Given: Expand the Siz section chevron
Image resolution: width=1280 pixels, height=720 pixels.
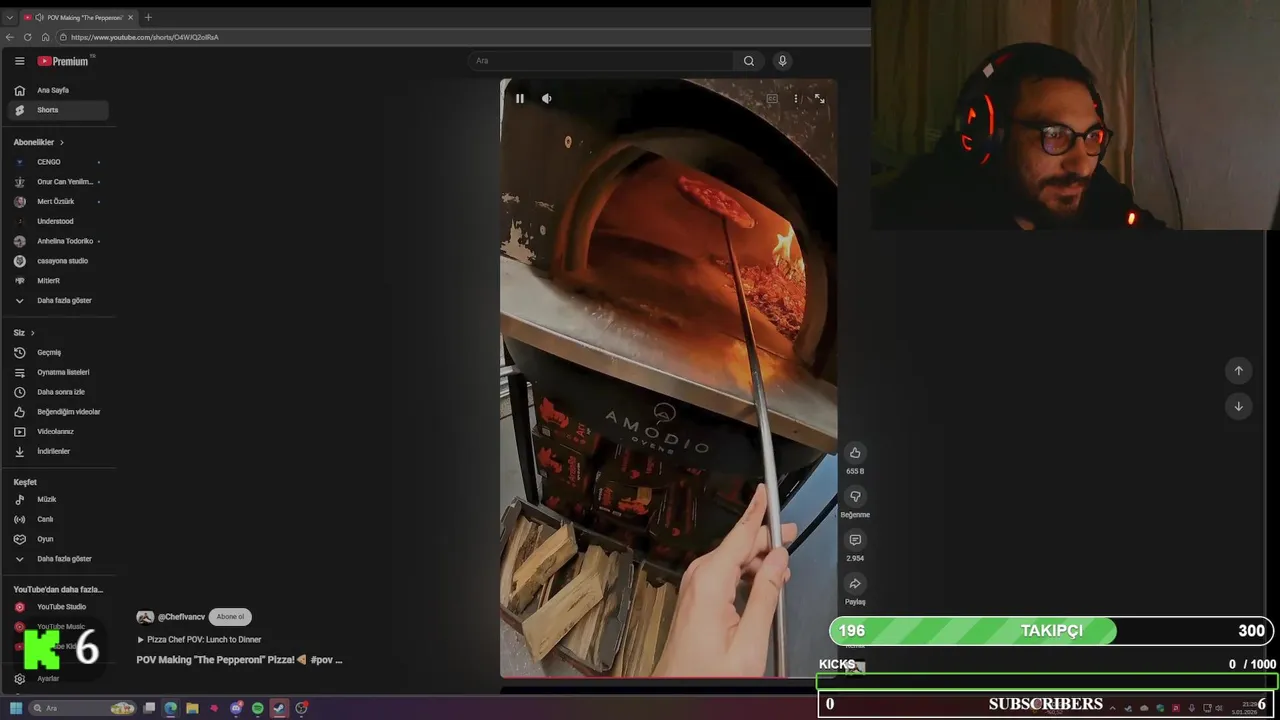Looking at the screenshot, I should (32, 333).
